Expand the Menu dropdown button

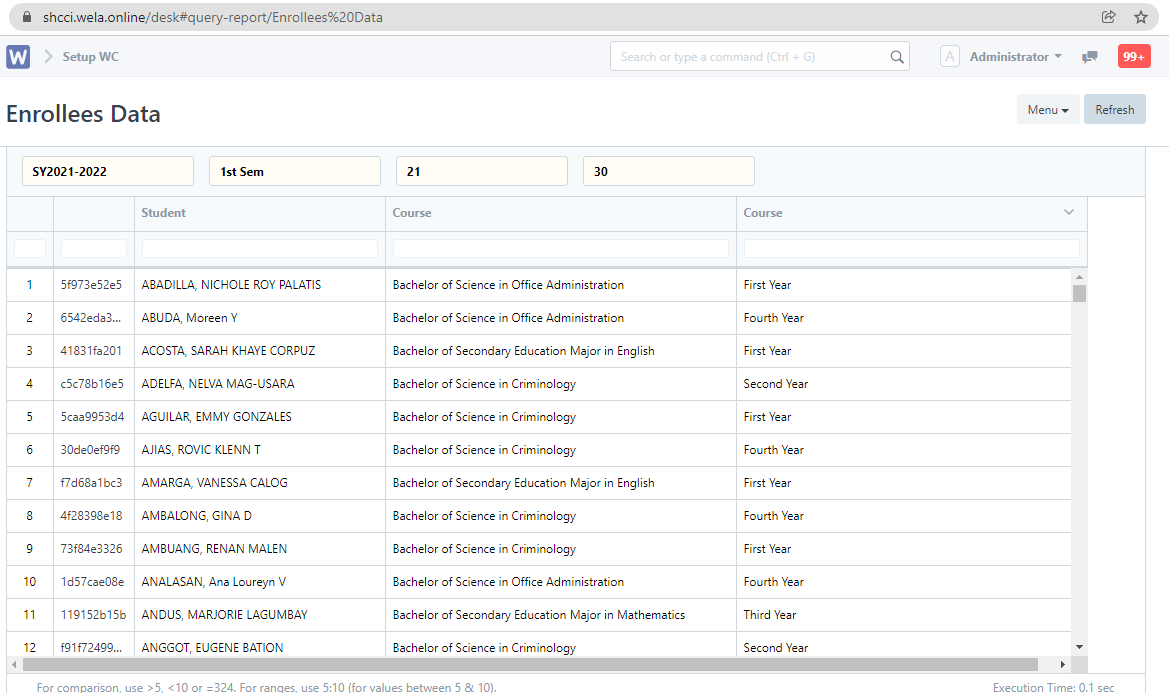(x=1047, y=110)
